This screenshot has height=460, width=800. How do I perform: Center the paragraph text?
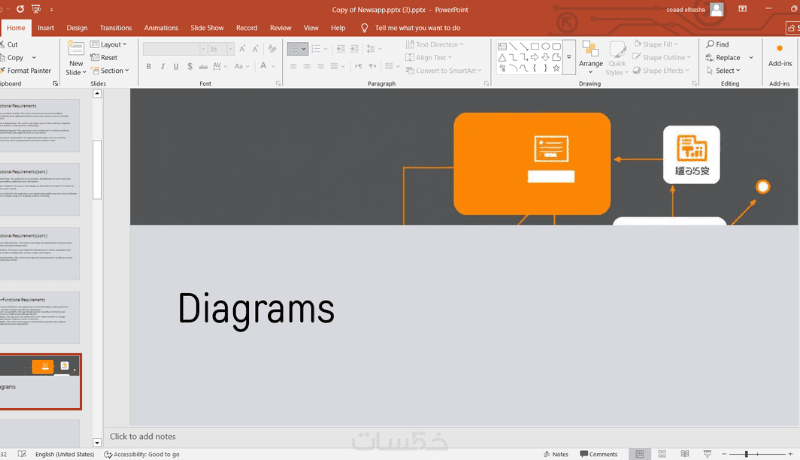click(307, 66)
